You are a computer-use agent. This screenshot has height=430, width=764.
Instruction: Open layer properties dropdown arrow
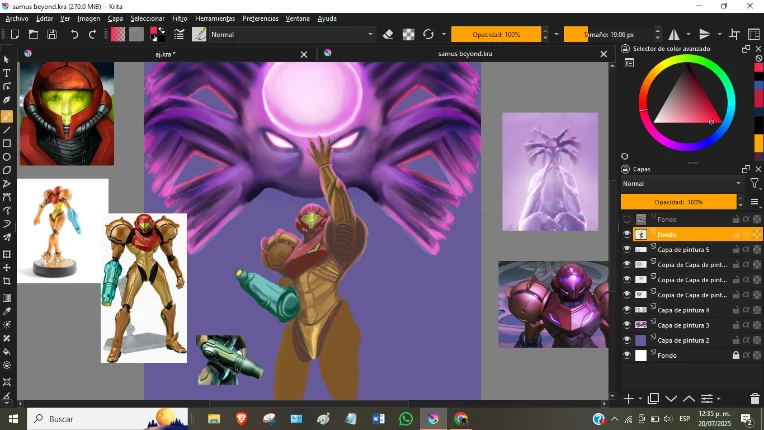pos(719,399)
